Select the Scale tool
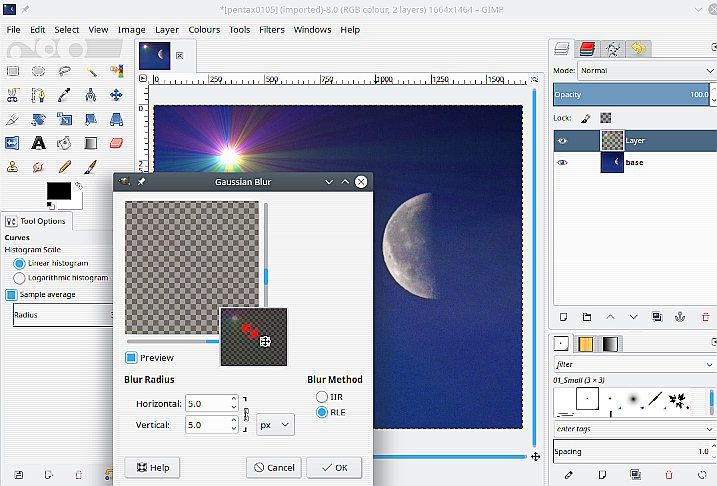 (x=64, y=119)
